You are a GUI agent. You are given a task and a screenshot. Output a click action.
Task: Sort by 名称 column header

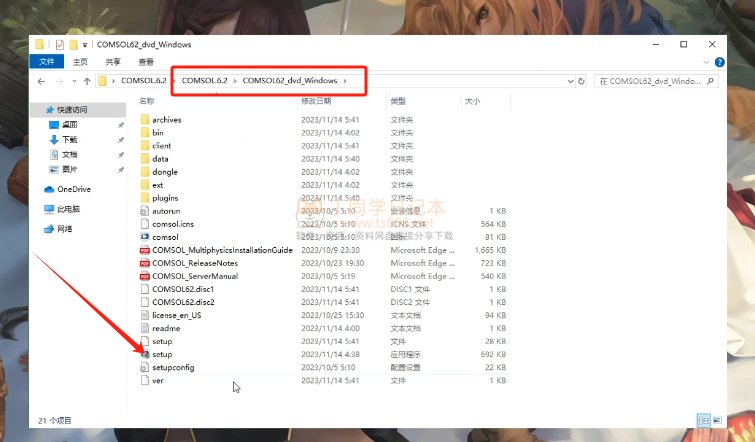146,101
